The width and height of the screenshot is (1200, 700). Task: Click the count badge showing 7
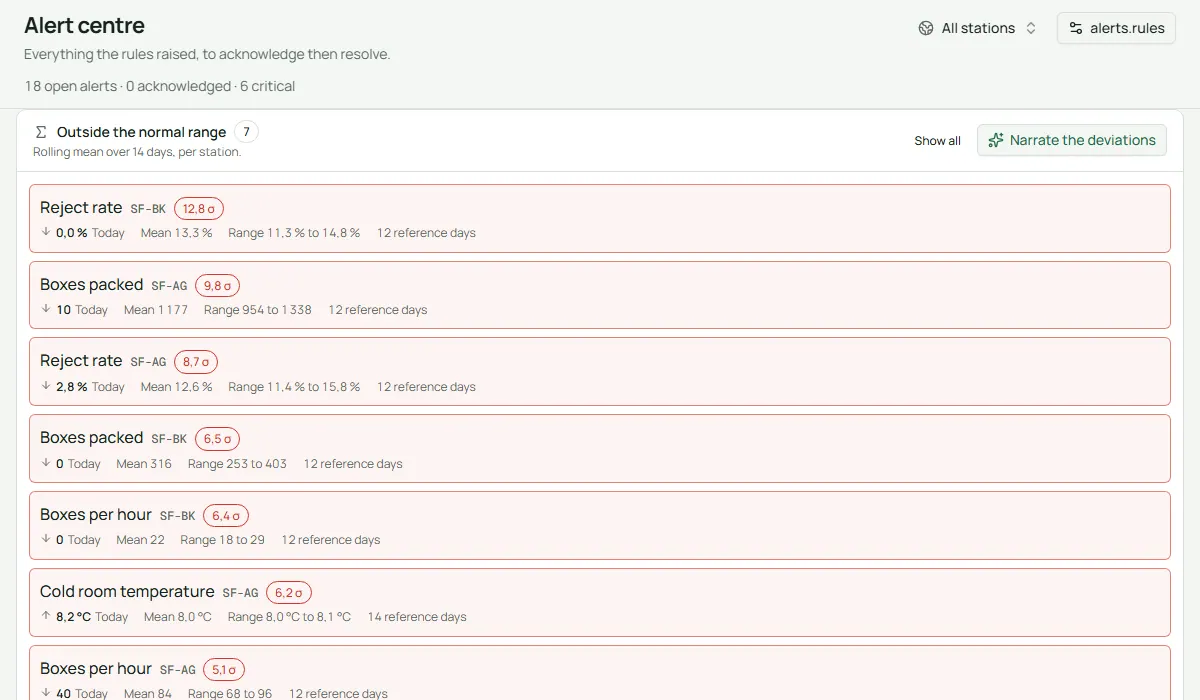click(246, 132)
